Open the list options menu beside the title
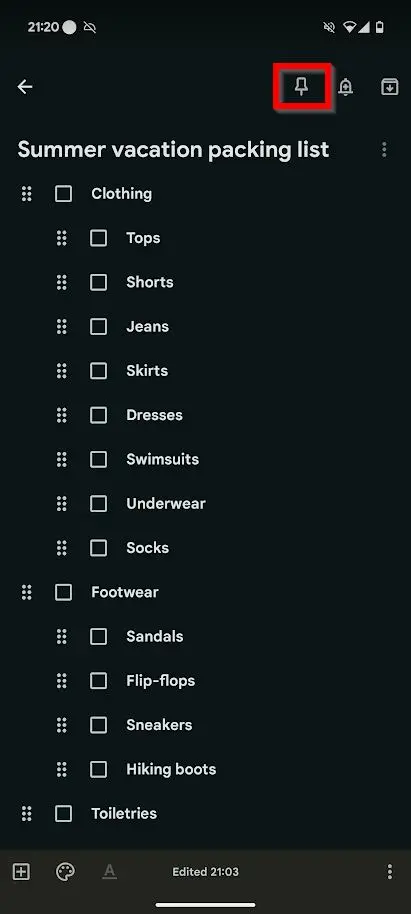 (384, 150)
